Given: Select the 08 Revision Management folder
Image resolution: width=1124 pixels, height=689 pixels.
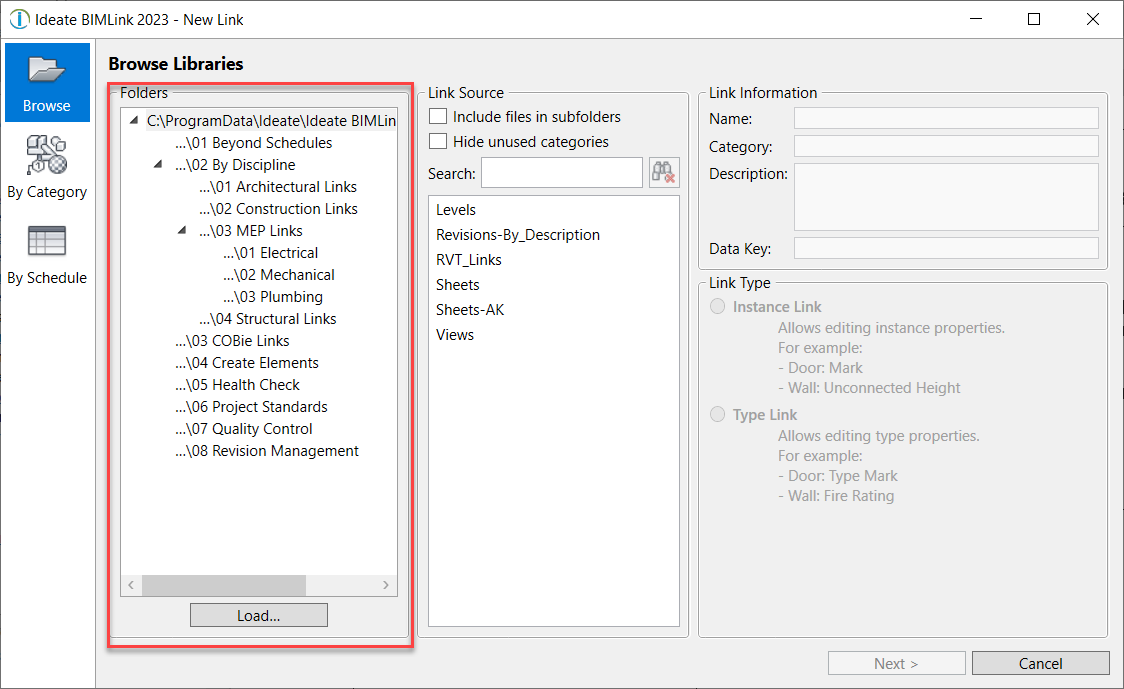Looking at the screenshot, I should tap(267, 451).
